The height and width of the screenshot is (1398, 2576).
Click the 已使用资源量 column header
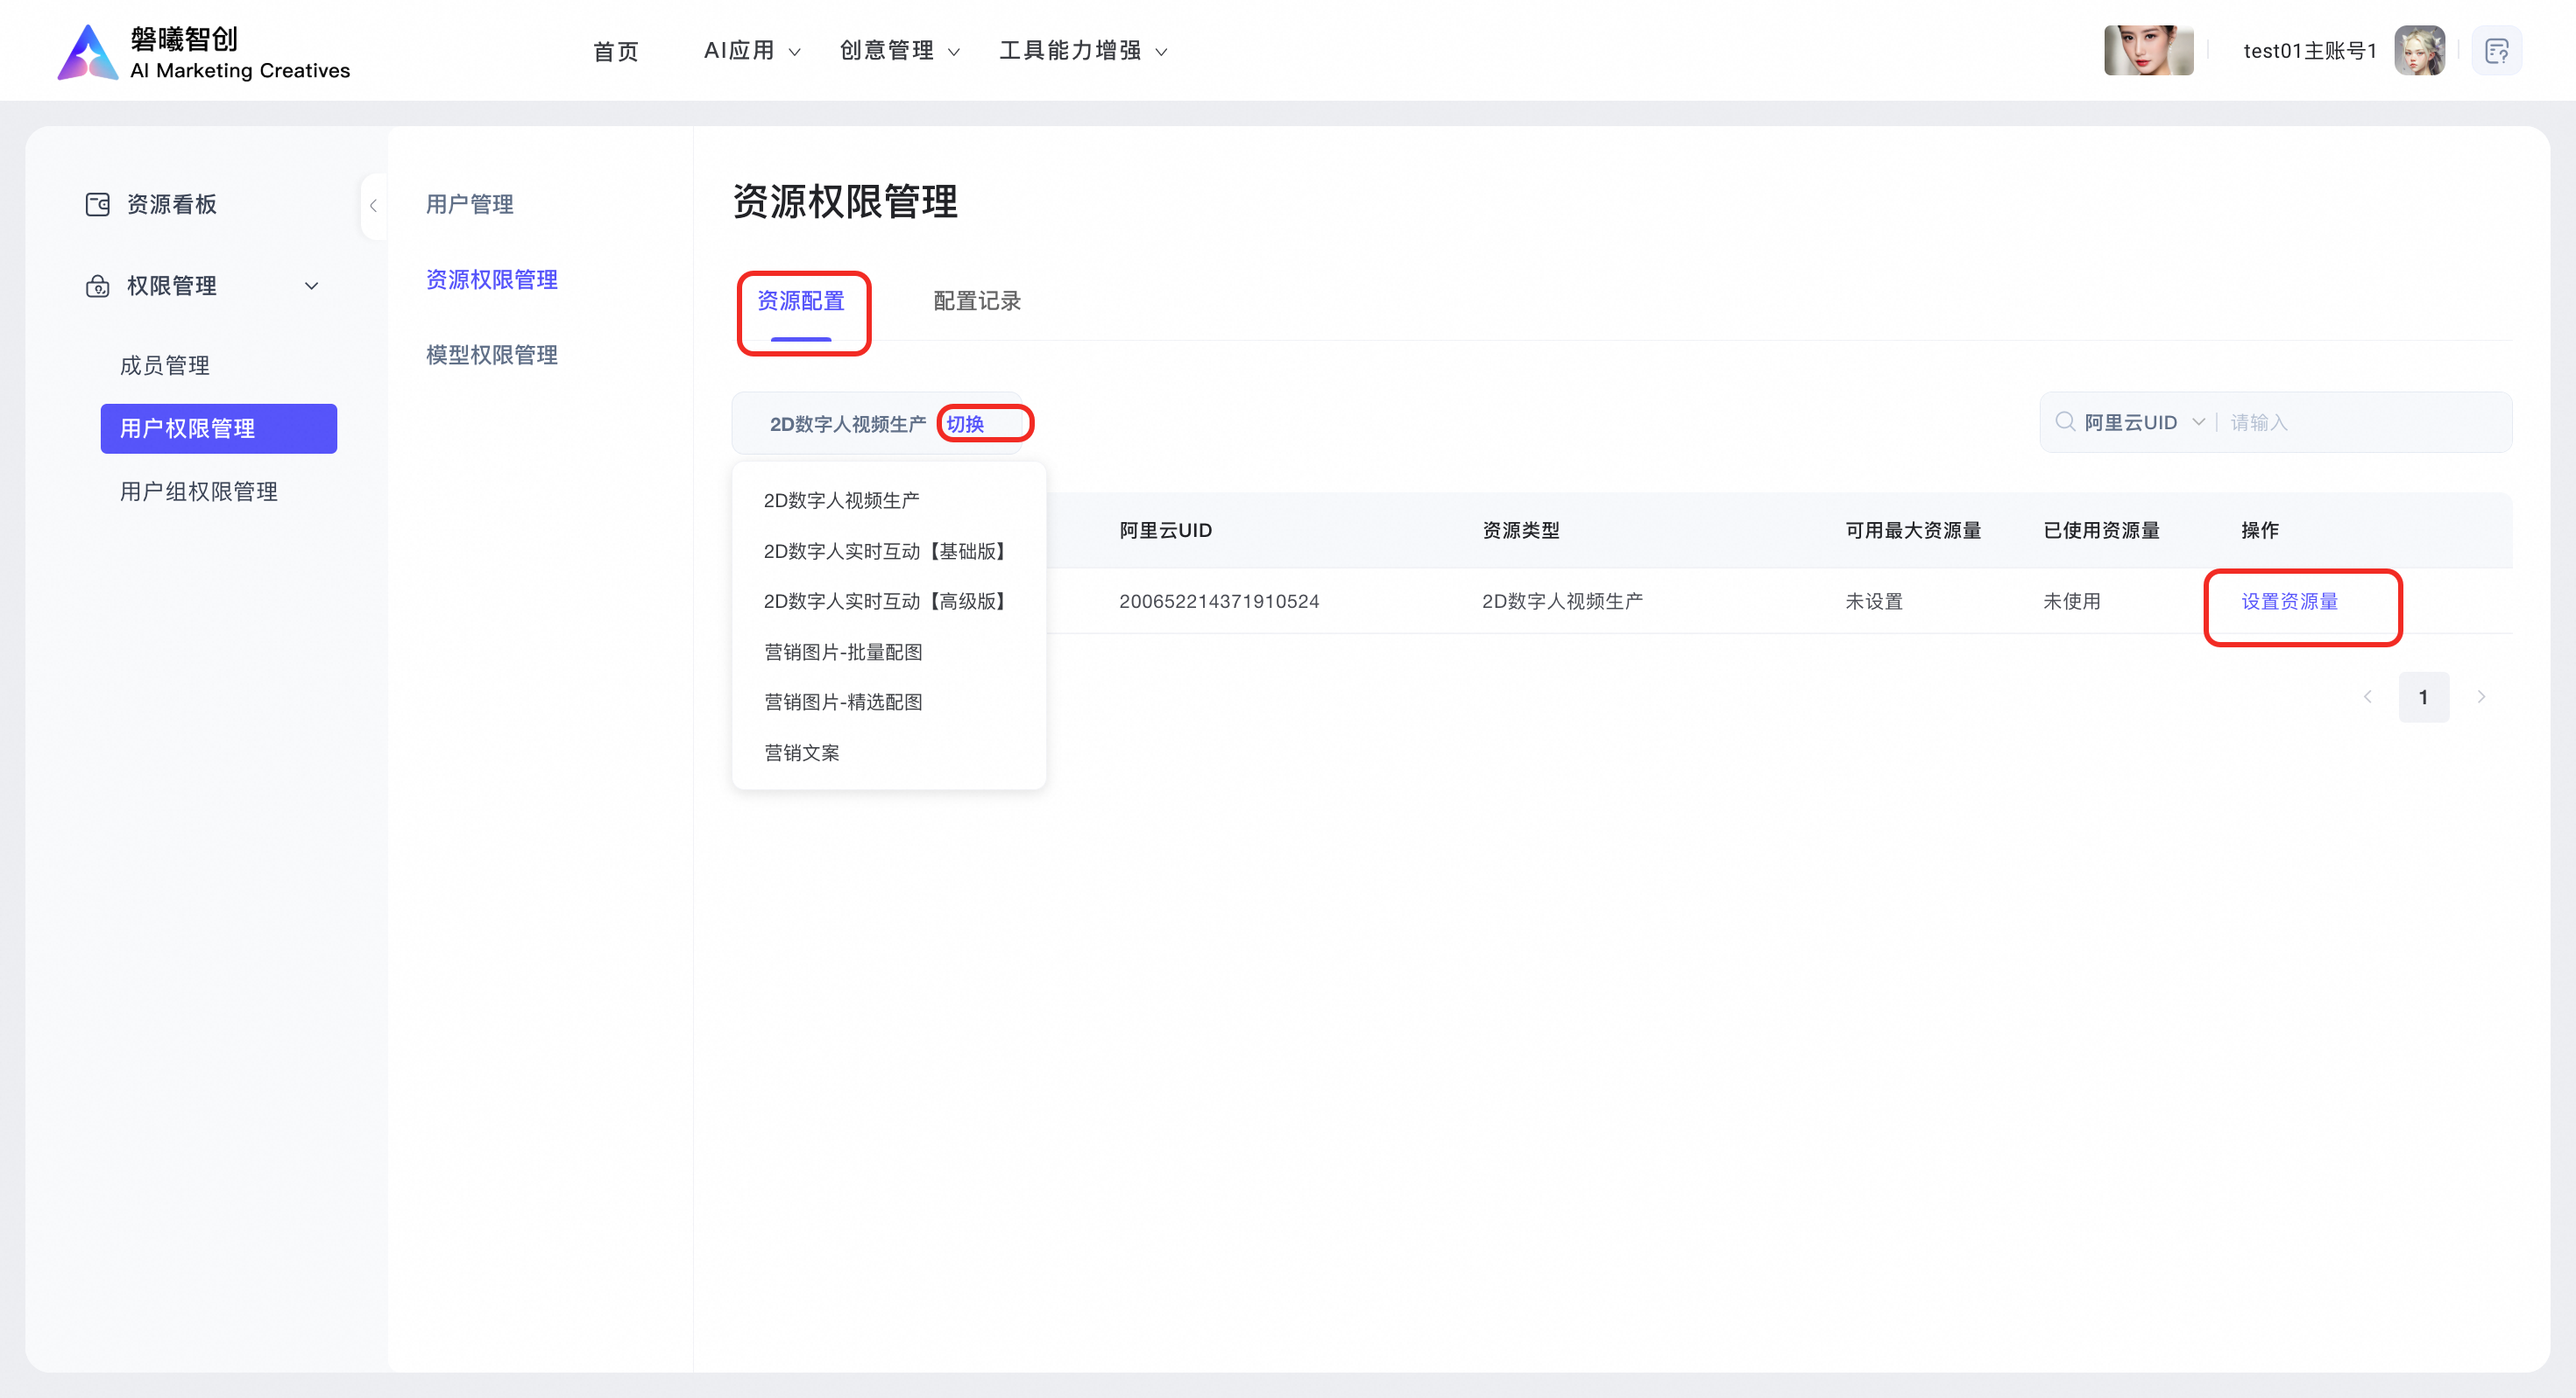(x=2101, y=530)
